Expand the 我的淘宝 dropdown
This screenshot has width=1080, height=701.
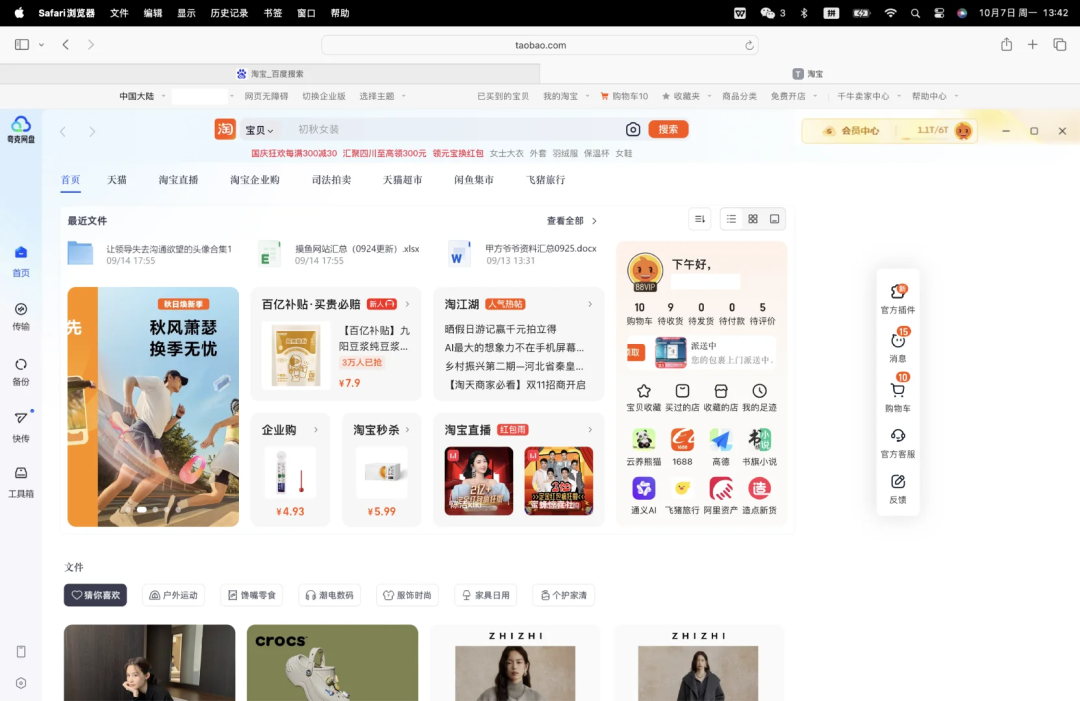pyautogui.click(x=565, y=96)
